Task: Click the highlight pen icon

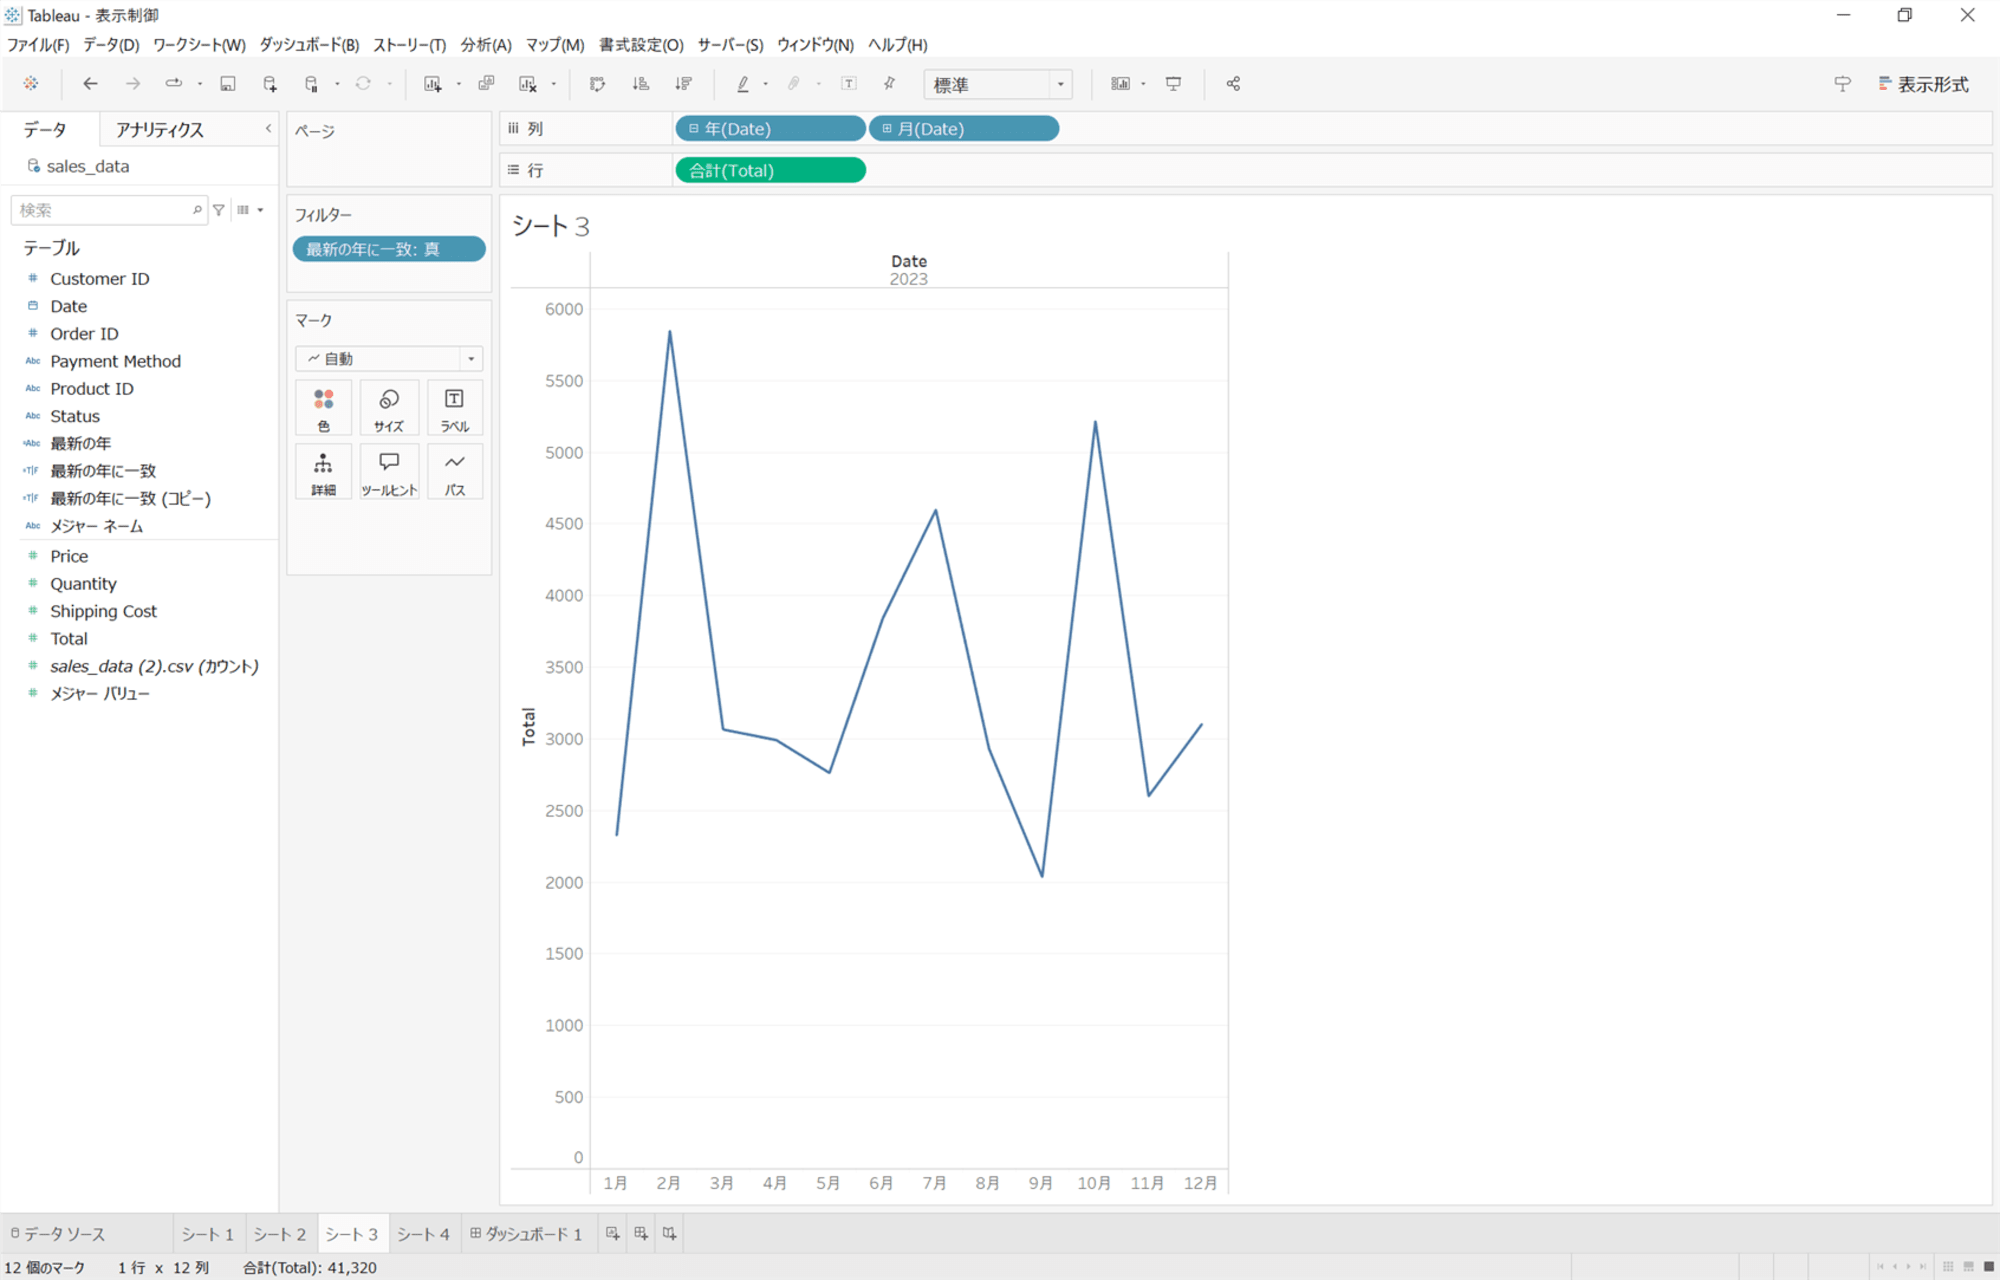Action: click(743, 84)
